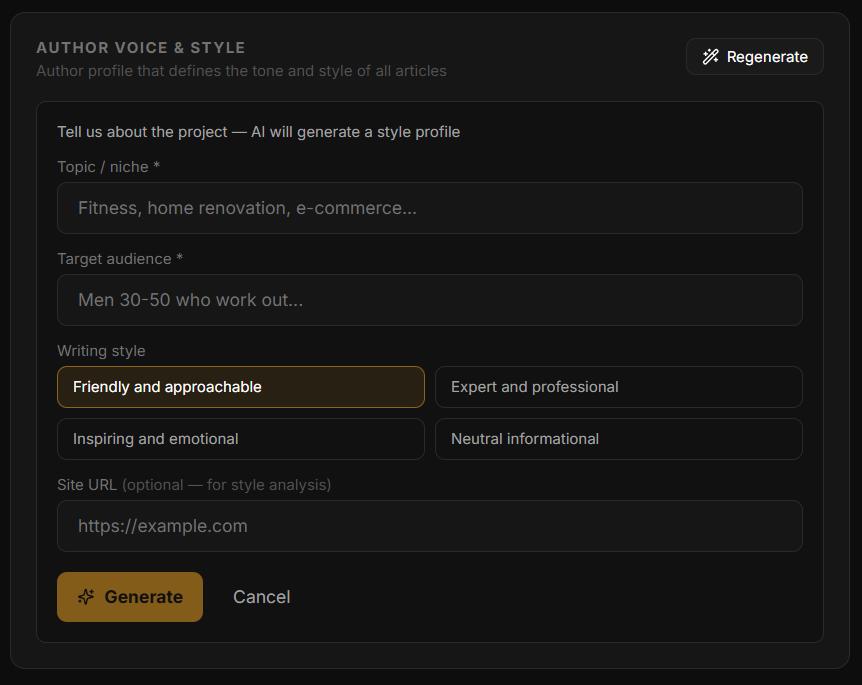Click Cancel to dismiss the form

(262, 597)
